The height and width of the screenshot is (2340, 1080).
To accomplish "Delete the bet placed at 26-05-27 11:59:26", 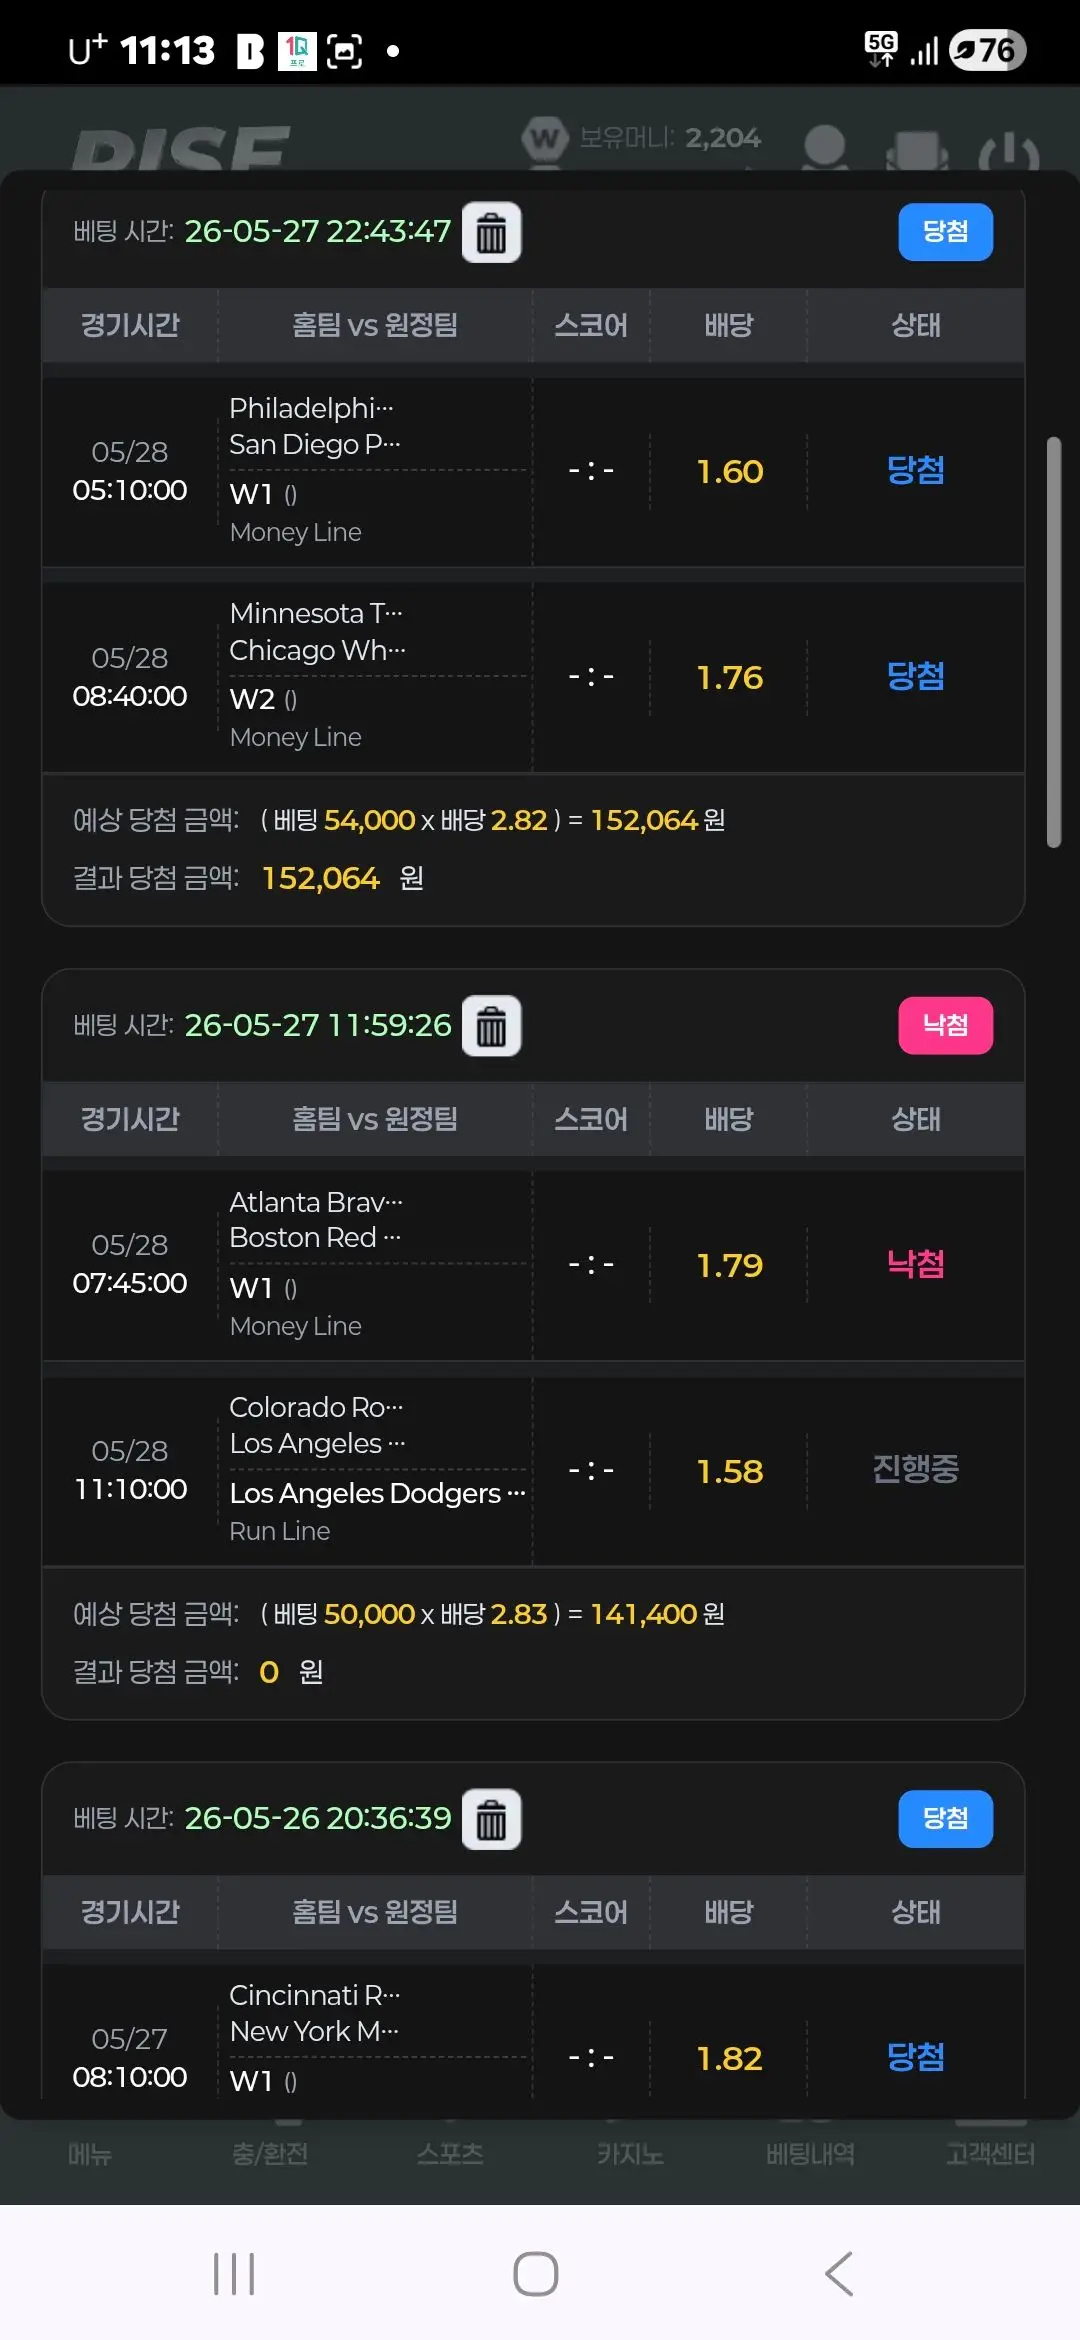I will coord(491,1026).
